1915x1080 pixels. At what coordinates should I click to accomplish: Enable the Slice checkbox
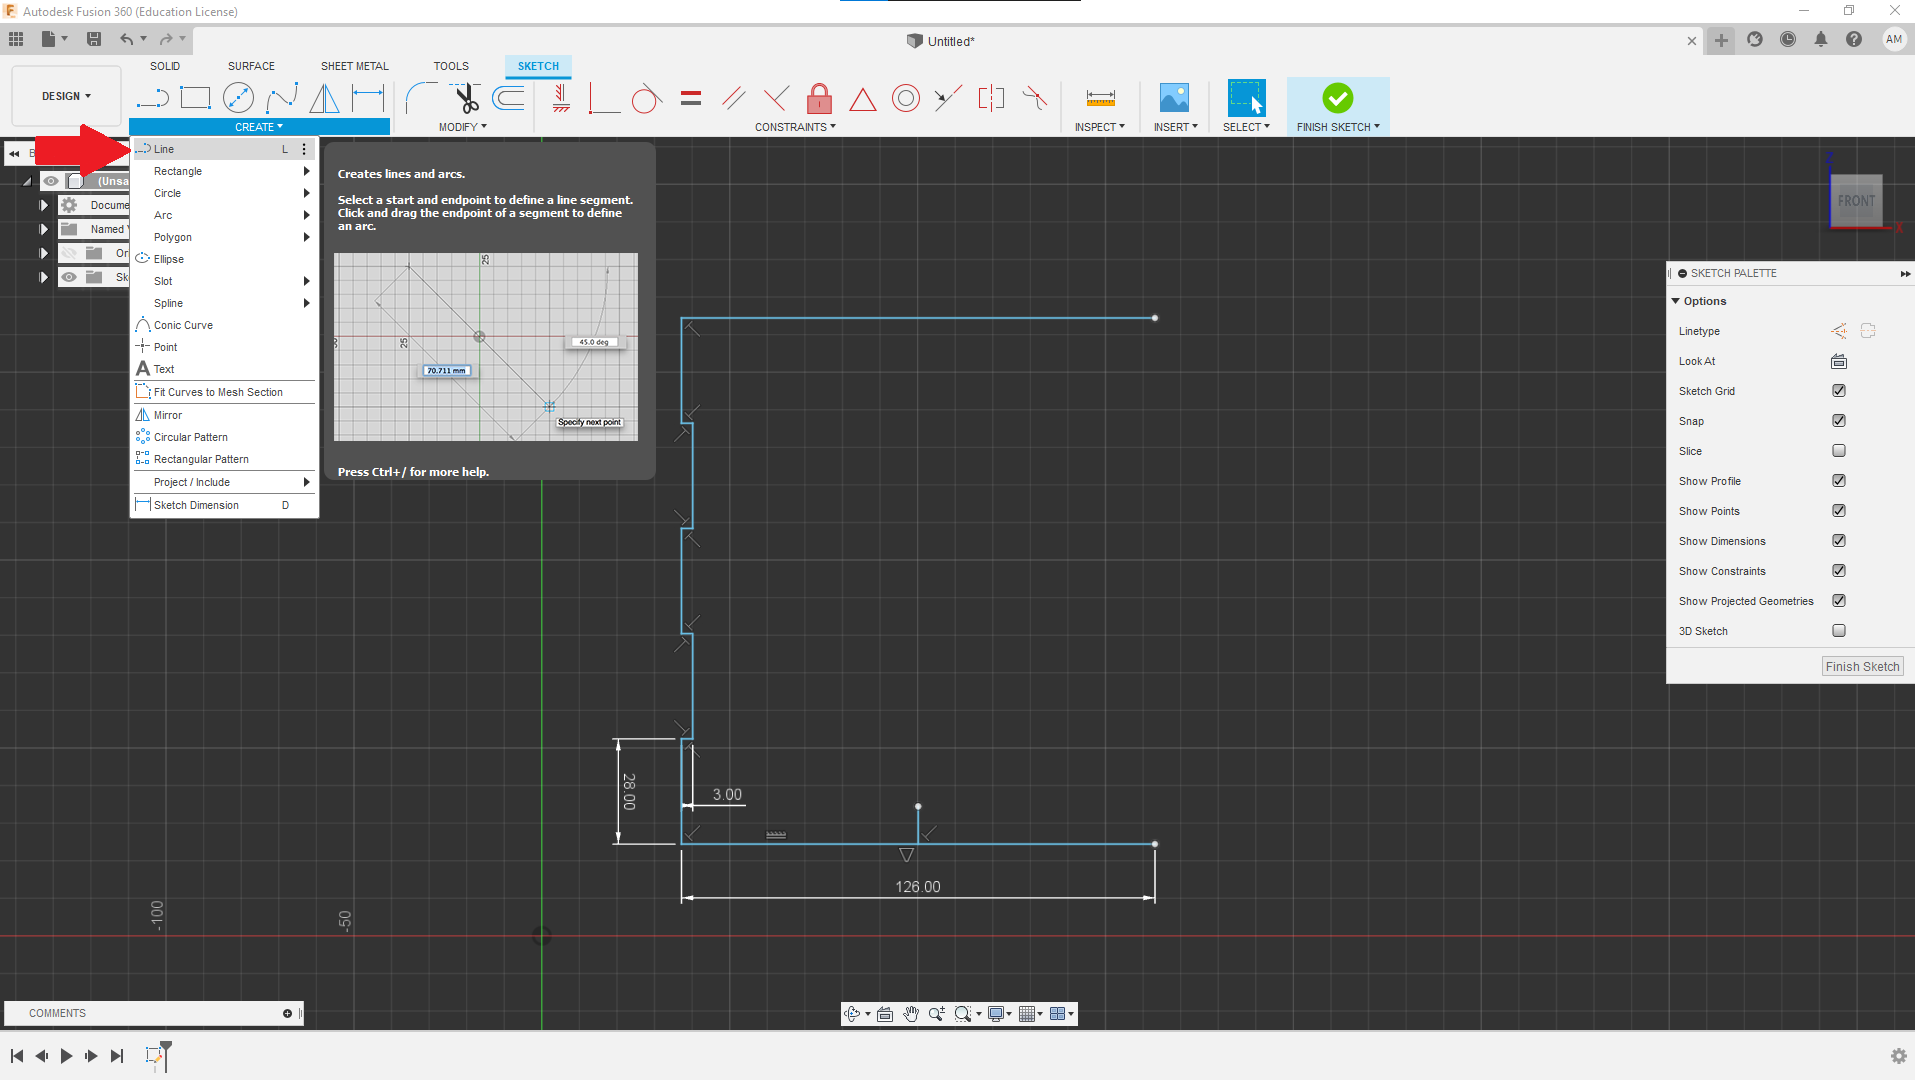1838,451
